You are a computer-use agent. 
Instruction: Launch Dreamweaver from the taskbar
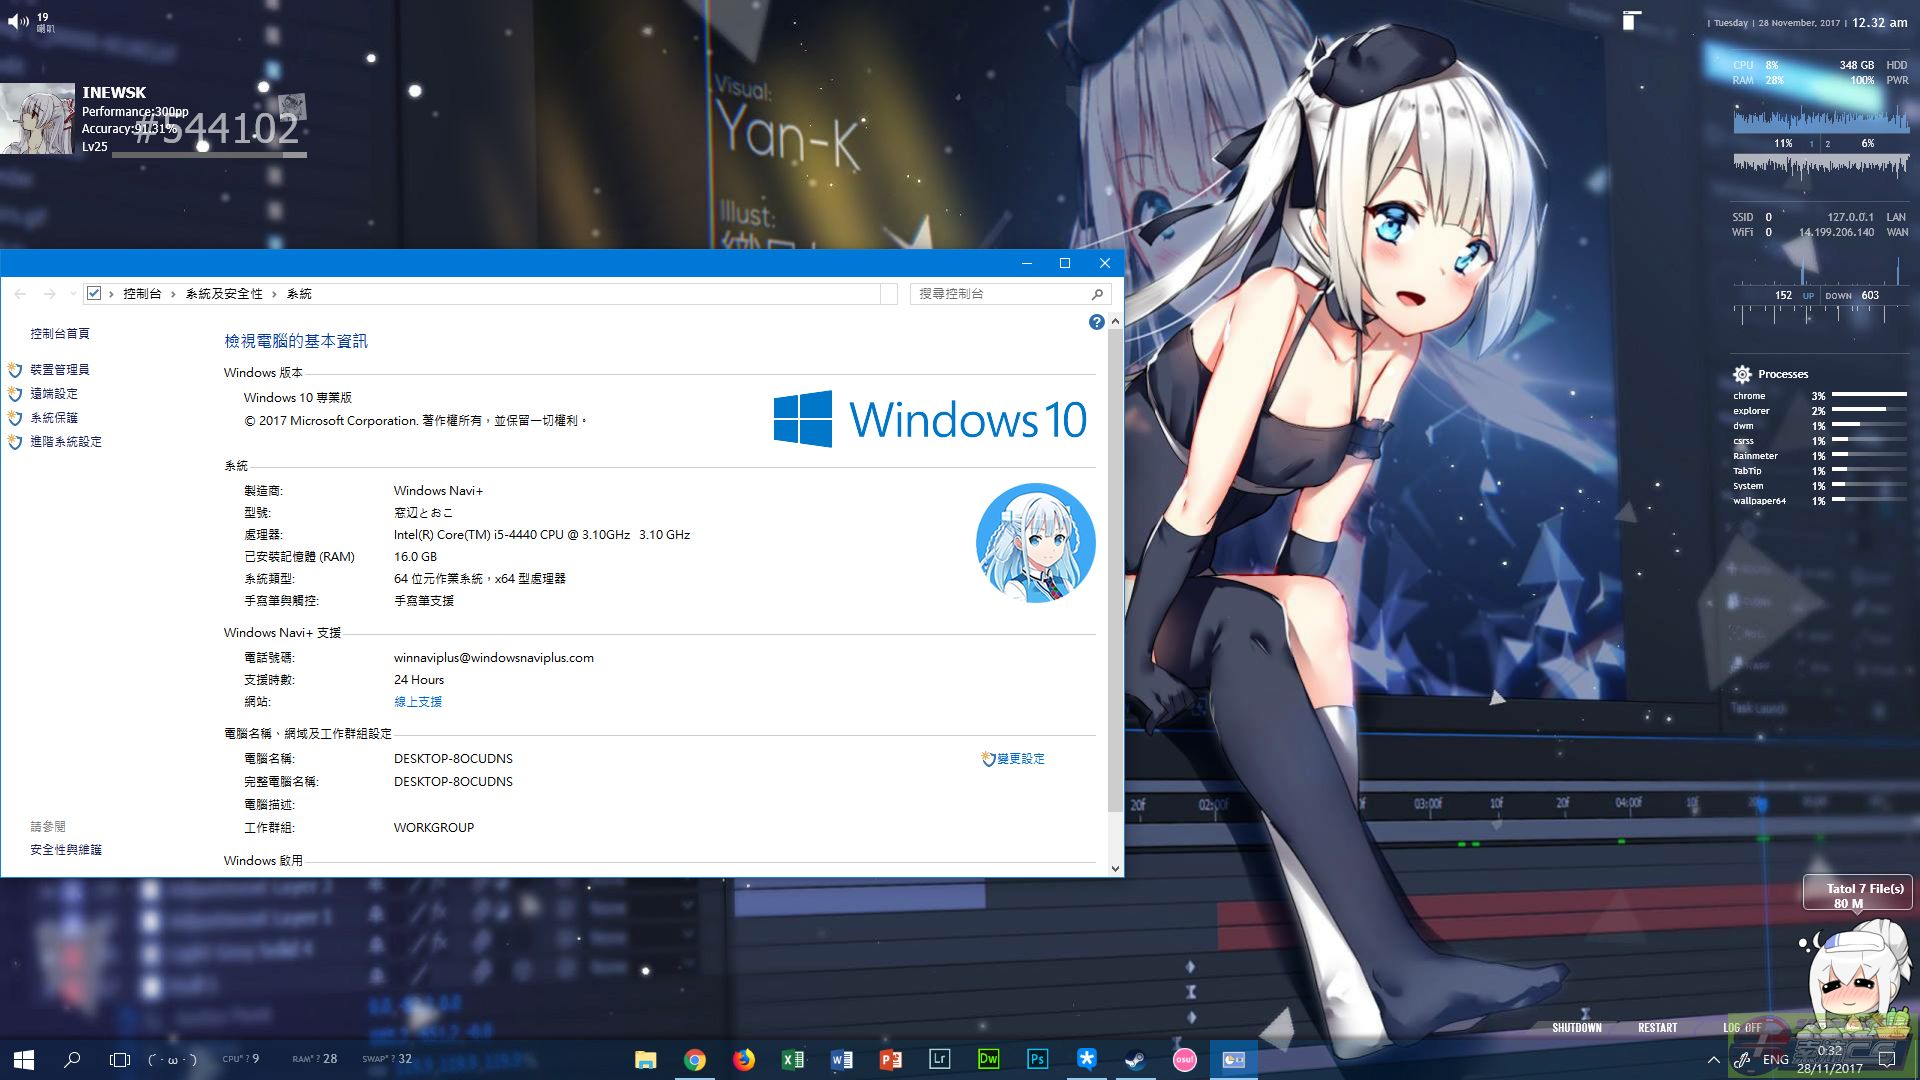988,1060
